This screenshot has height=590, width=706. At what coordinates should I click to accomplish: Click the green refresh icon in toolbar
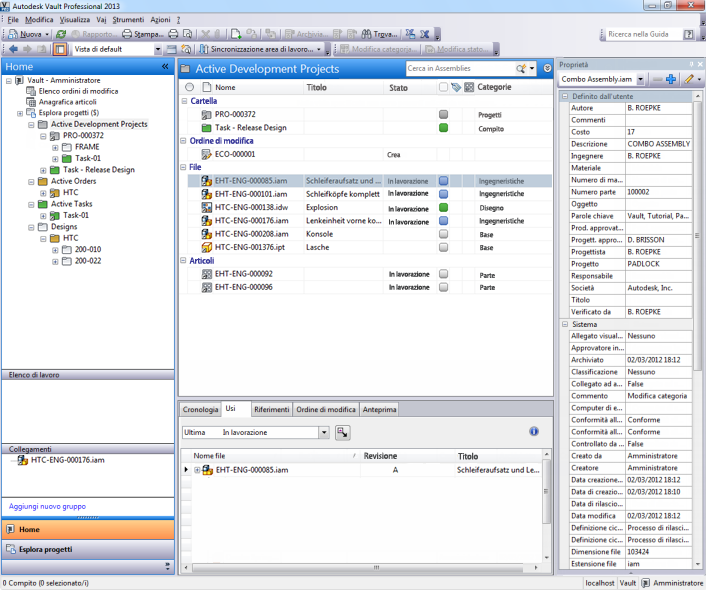click(x=61, y=34)
